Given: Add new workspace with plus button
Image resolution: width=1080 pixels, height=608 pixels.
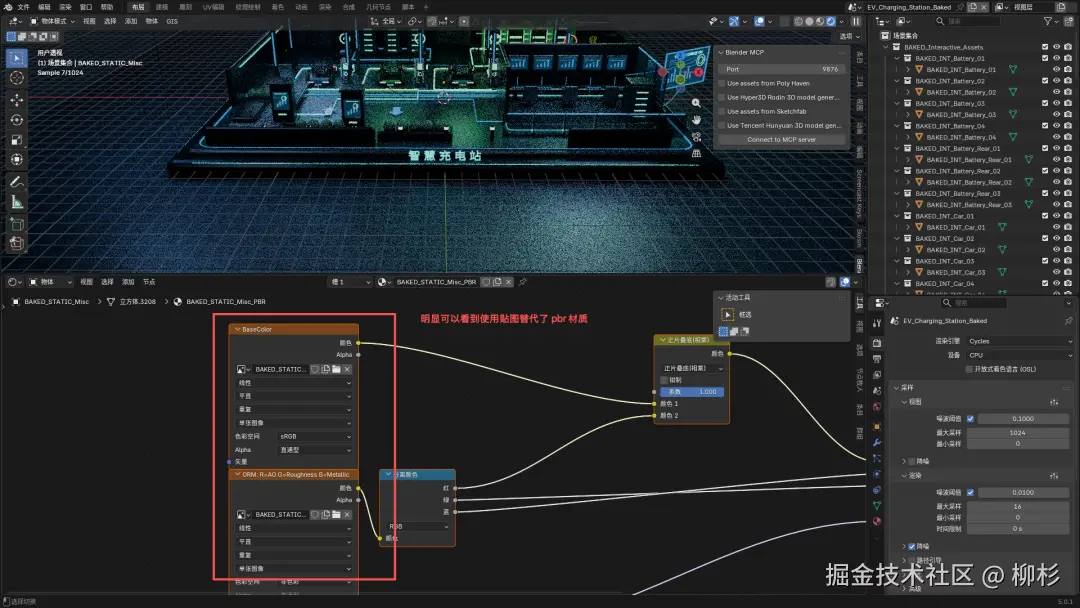Looking at the screenshot, I should click(426, 7).
